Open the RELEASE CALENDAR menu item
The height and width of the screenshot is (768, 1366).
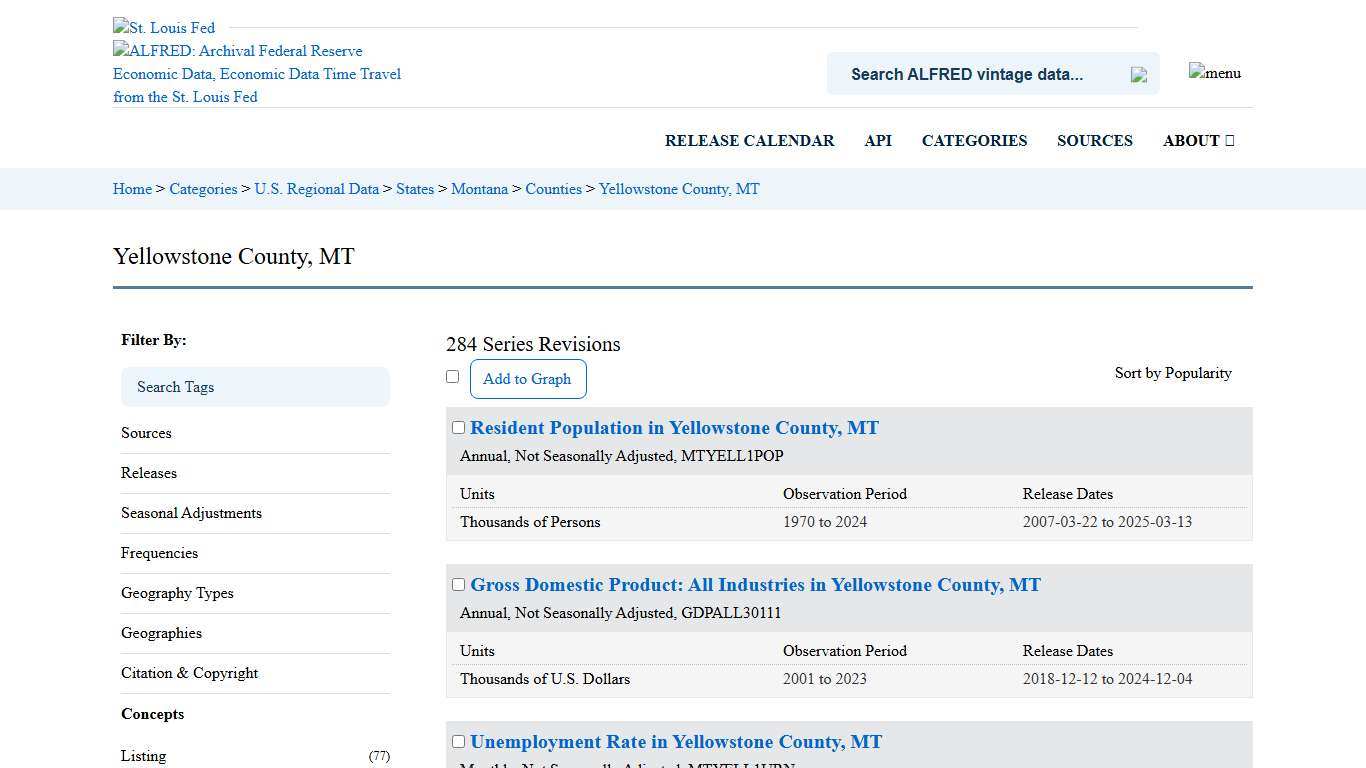[749, 140]
